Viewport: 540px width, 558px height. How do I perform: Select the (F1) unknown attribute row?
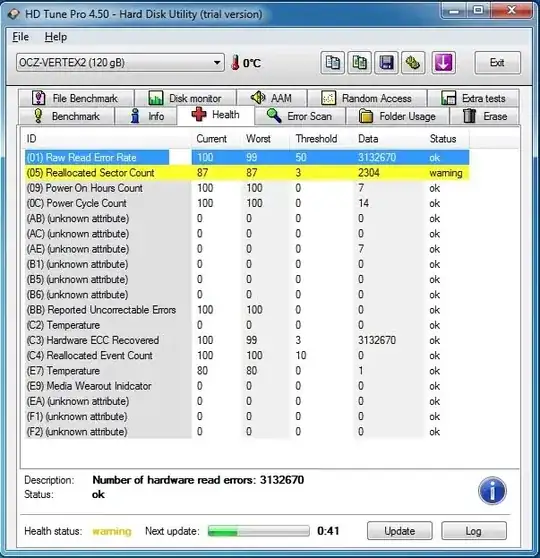(247, 416)
